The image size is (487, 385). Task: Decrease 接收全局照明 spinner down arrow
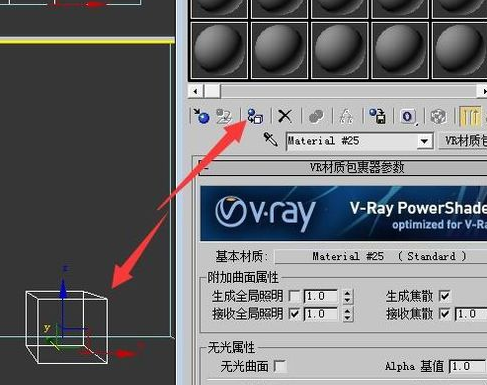pyautogui.click(x=347, y=318)
